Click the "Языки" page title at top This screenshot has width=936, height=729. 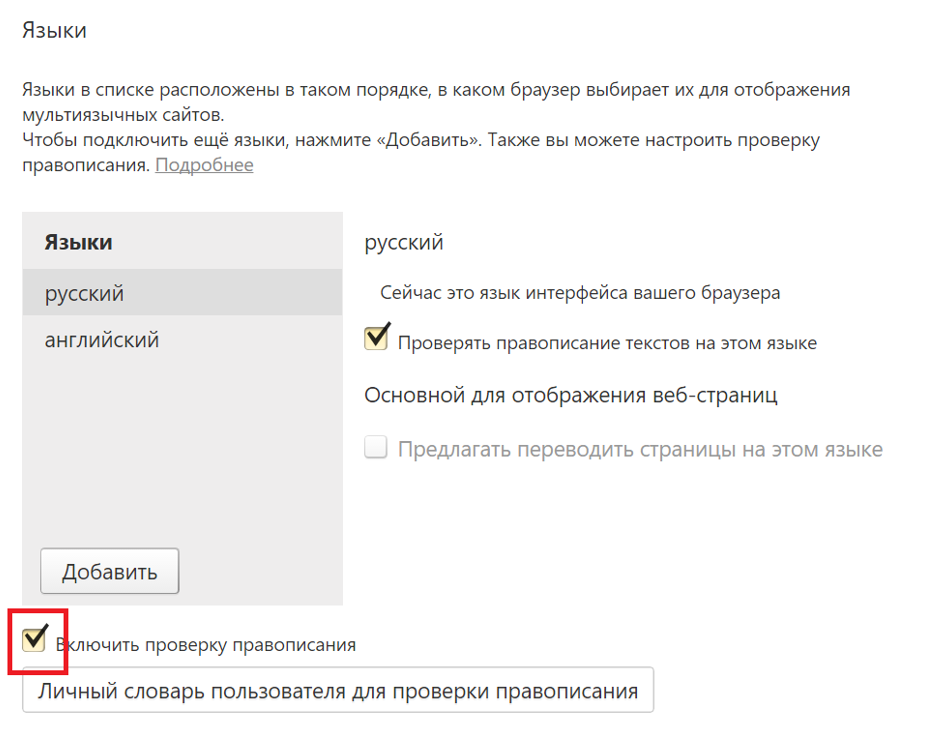54,30
